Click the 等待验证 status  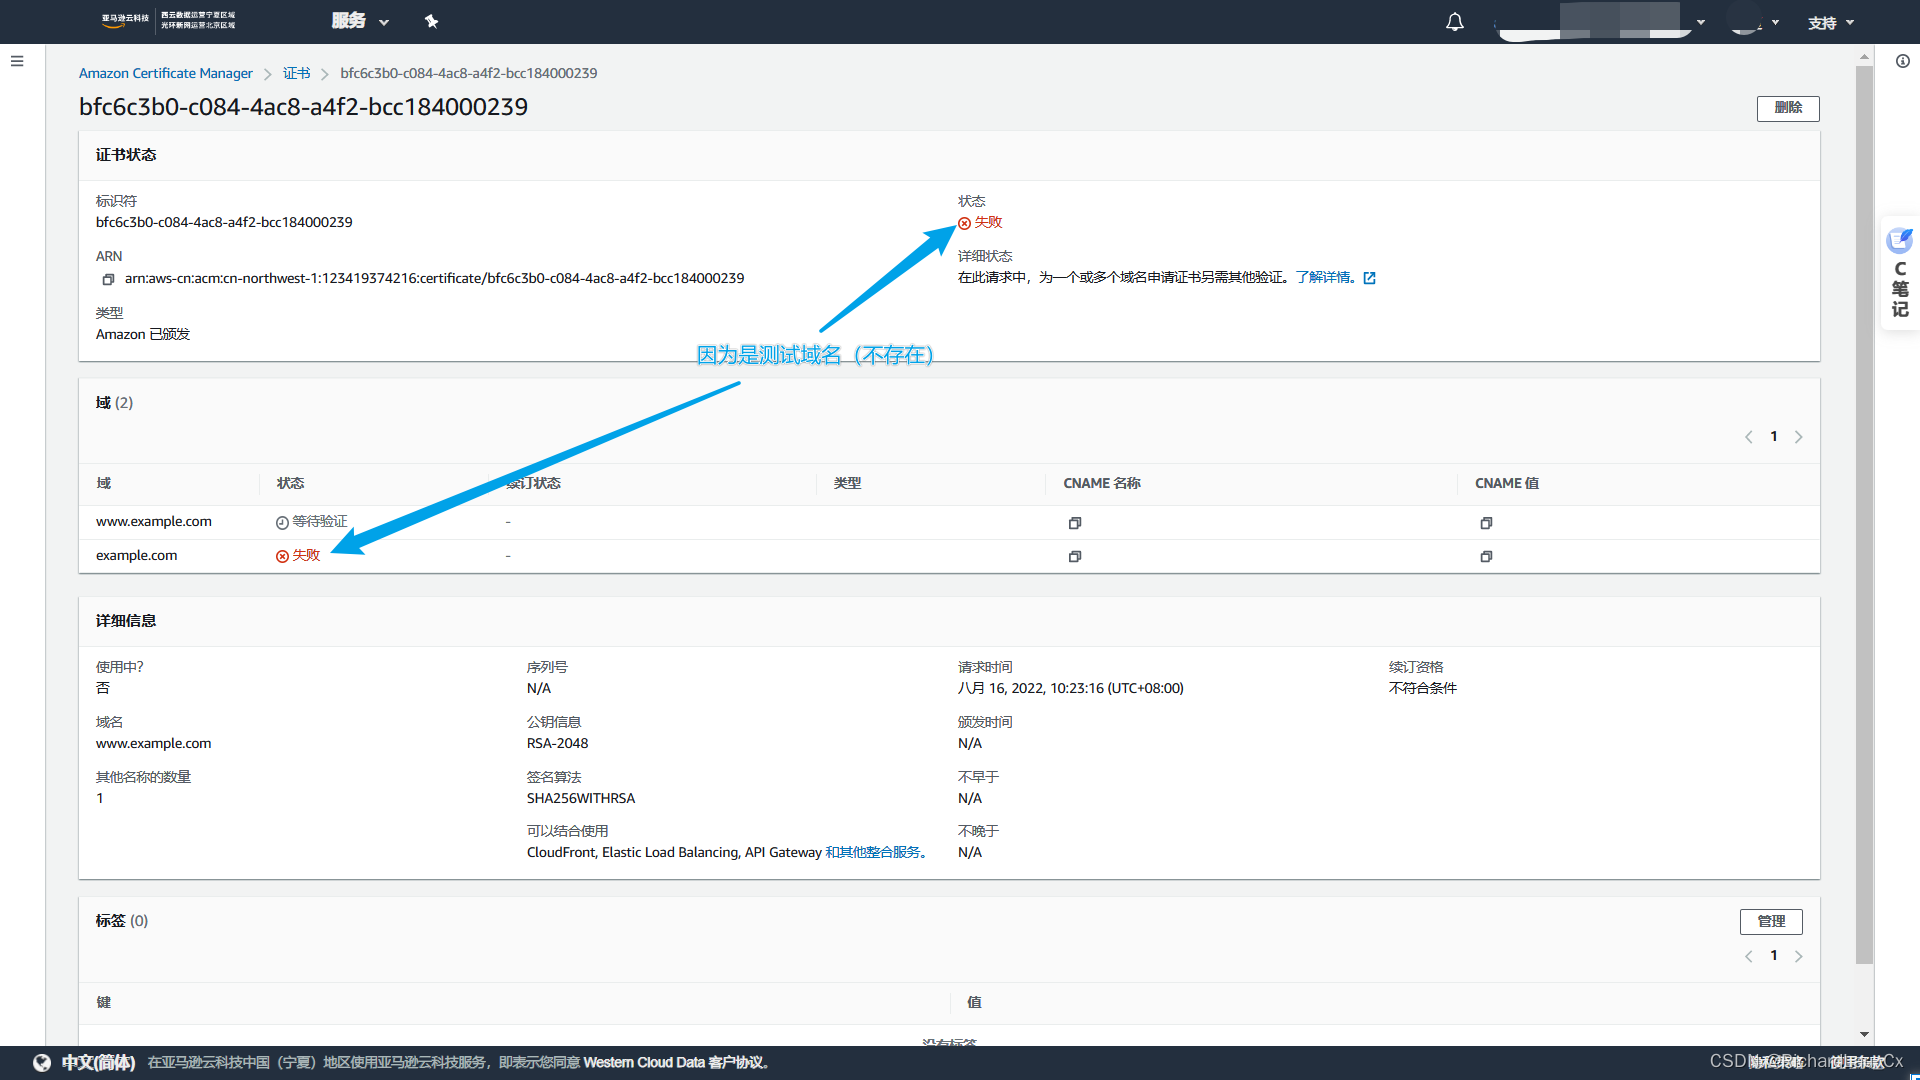tap(312, 521)
